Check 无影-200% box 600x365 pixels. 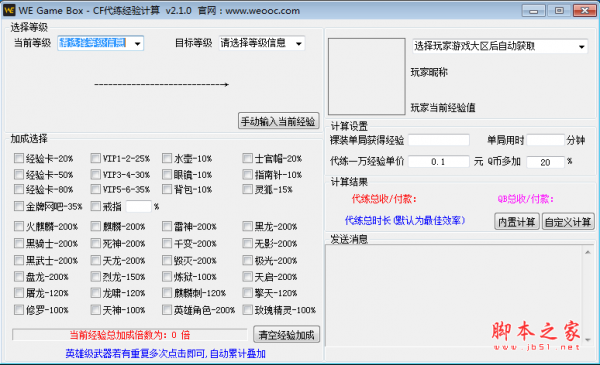(x=248, y=243)
